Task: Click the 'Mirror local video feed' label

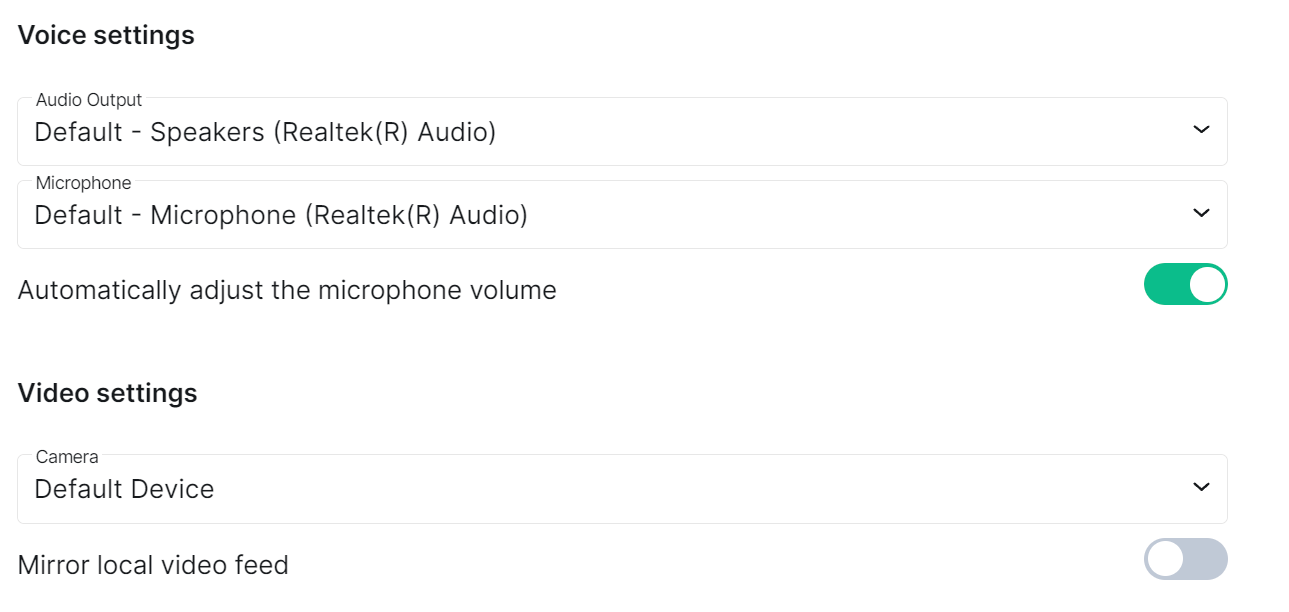Action: [x=153, y=565]
